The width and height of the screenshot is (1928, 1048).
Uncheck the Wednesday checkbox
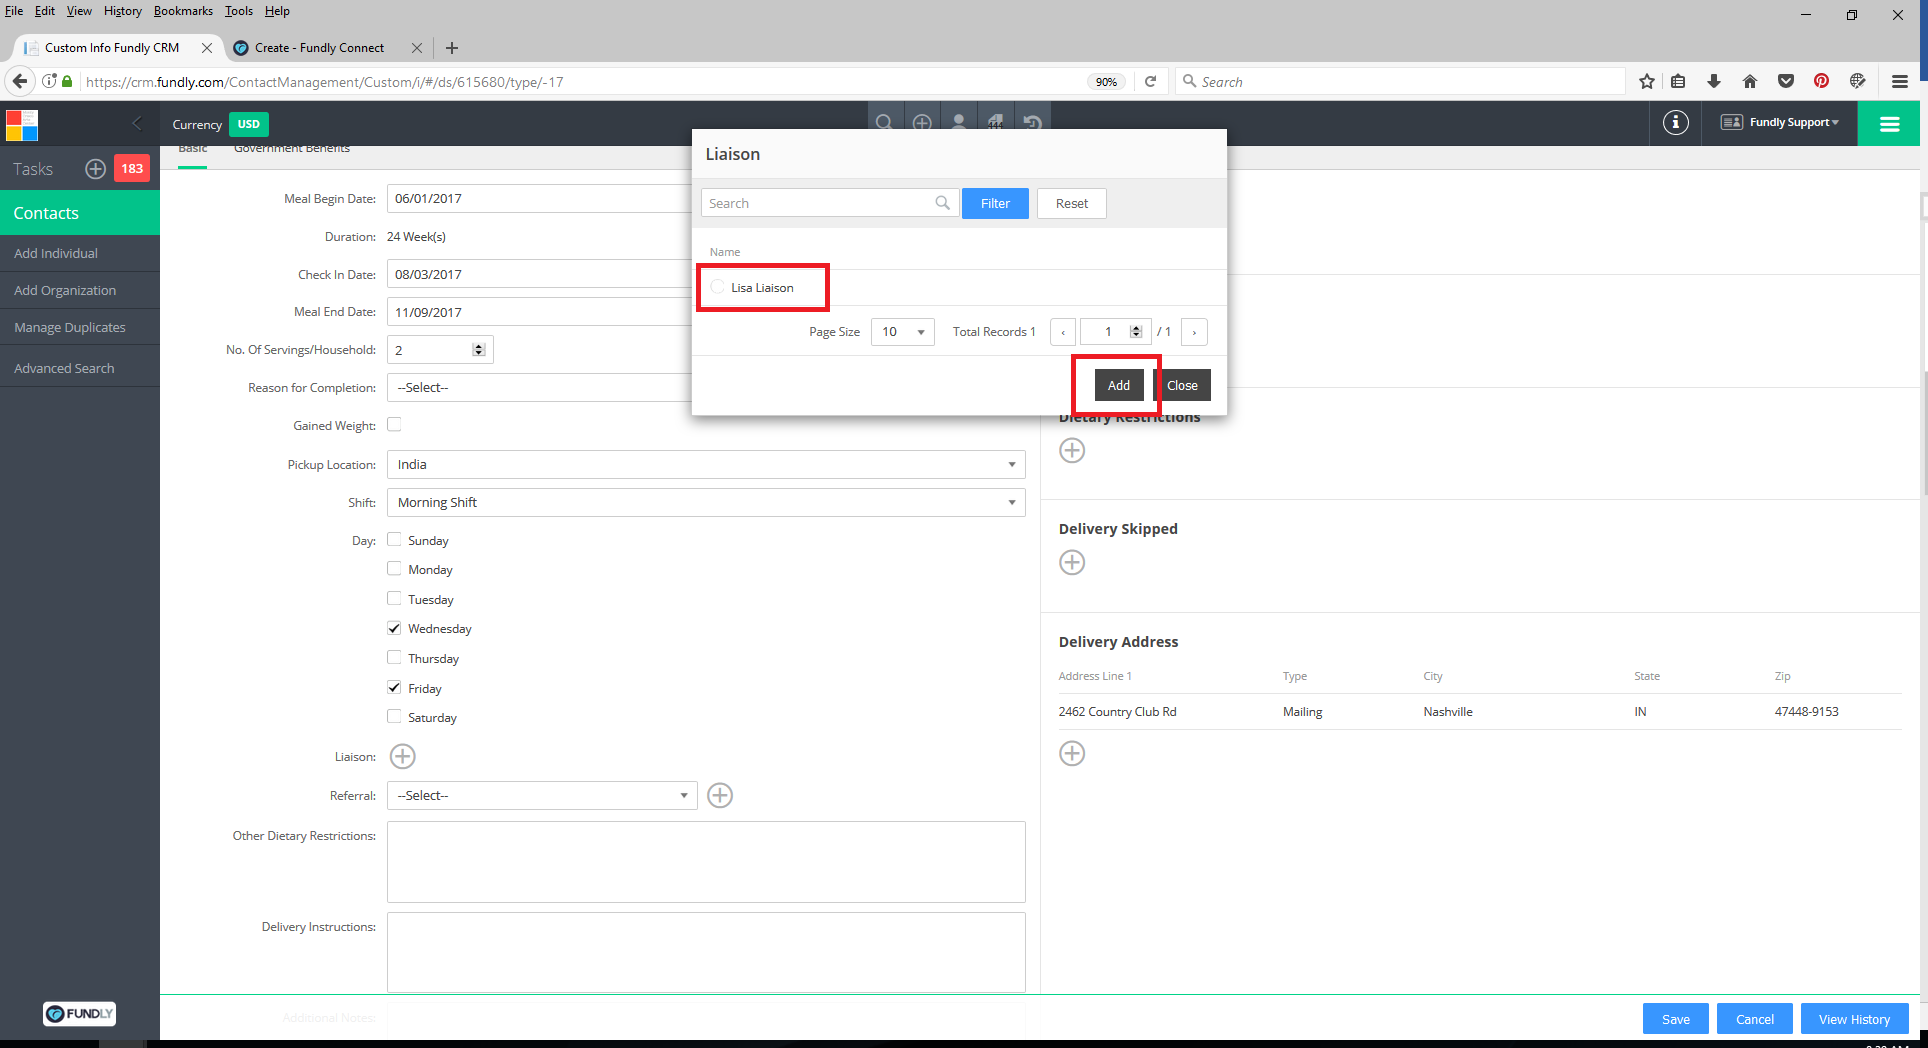tap(394, 628)
